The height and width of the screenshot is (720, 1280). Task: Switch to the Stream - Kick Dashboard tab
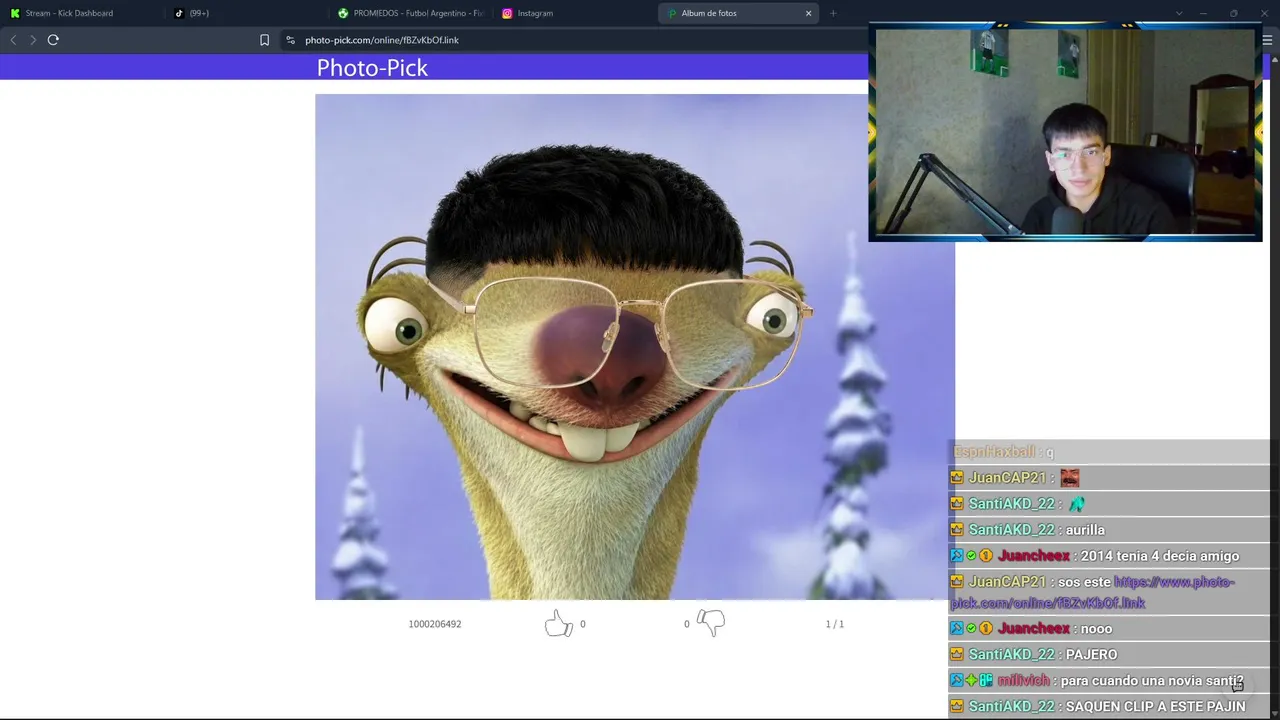82,13
